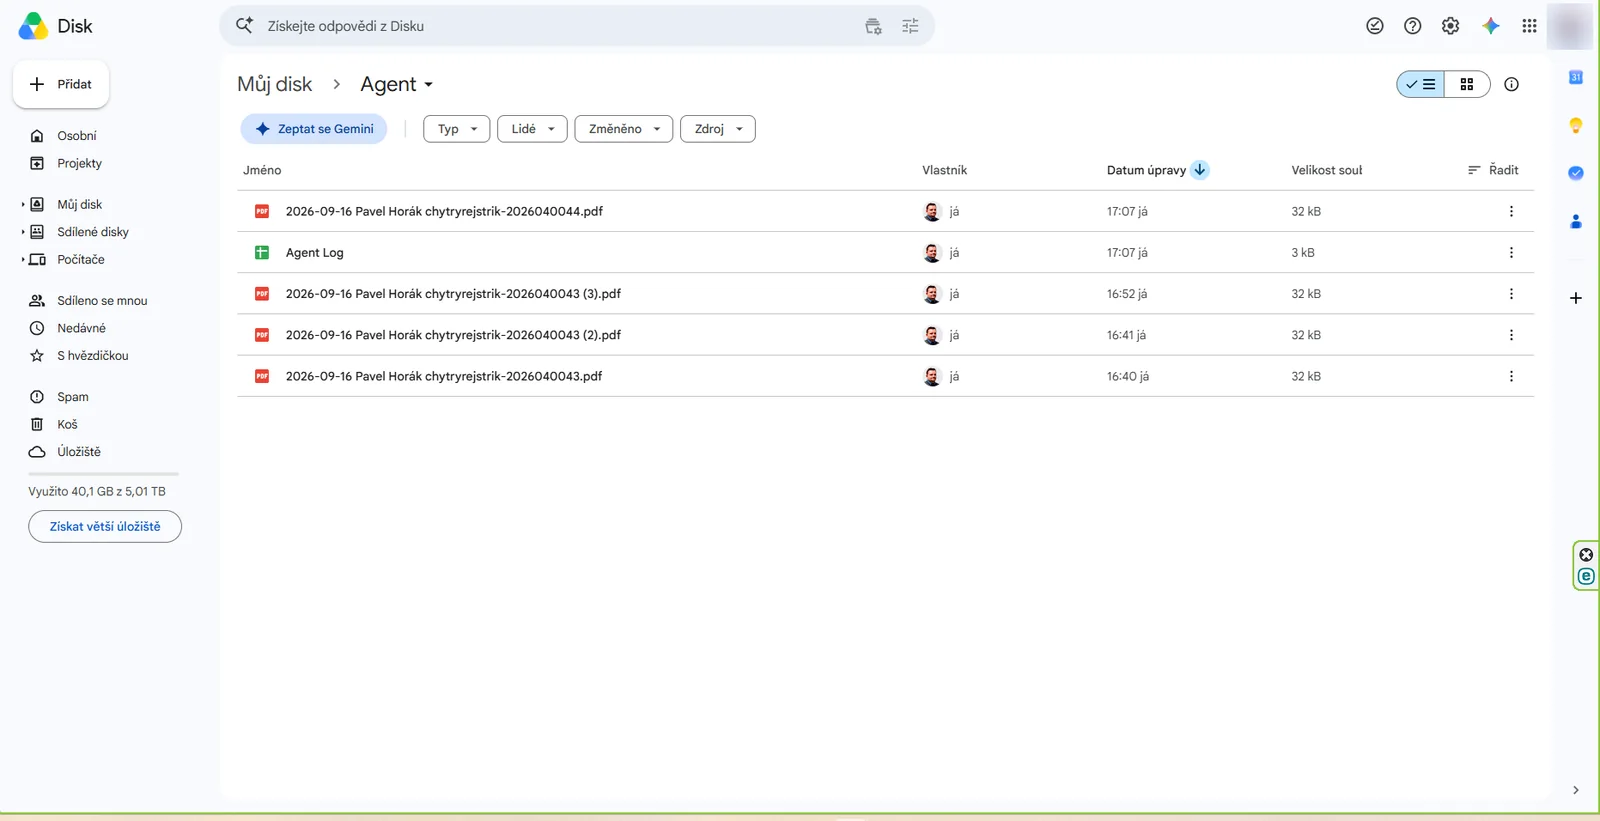Open advanced search filter options icon
1600x821 pixels.
[x=910, y=26]
